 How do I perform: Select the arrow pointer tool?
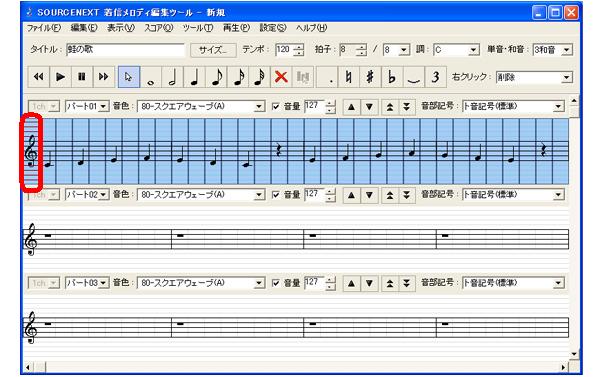pos(129,77)
